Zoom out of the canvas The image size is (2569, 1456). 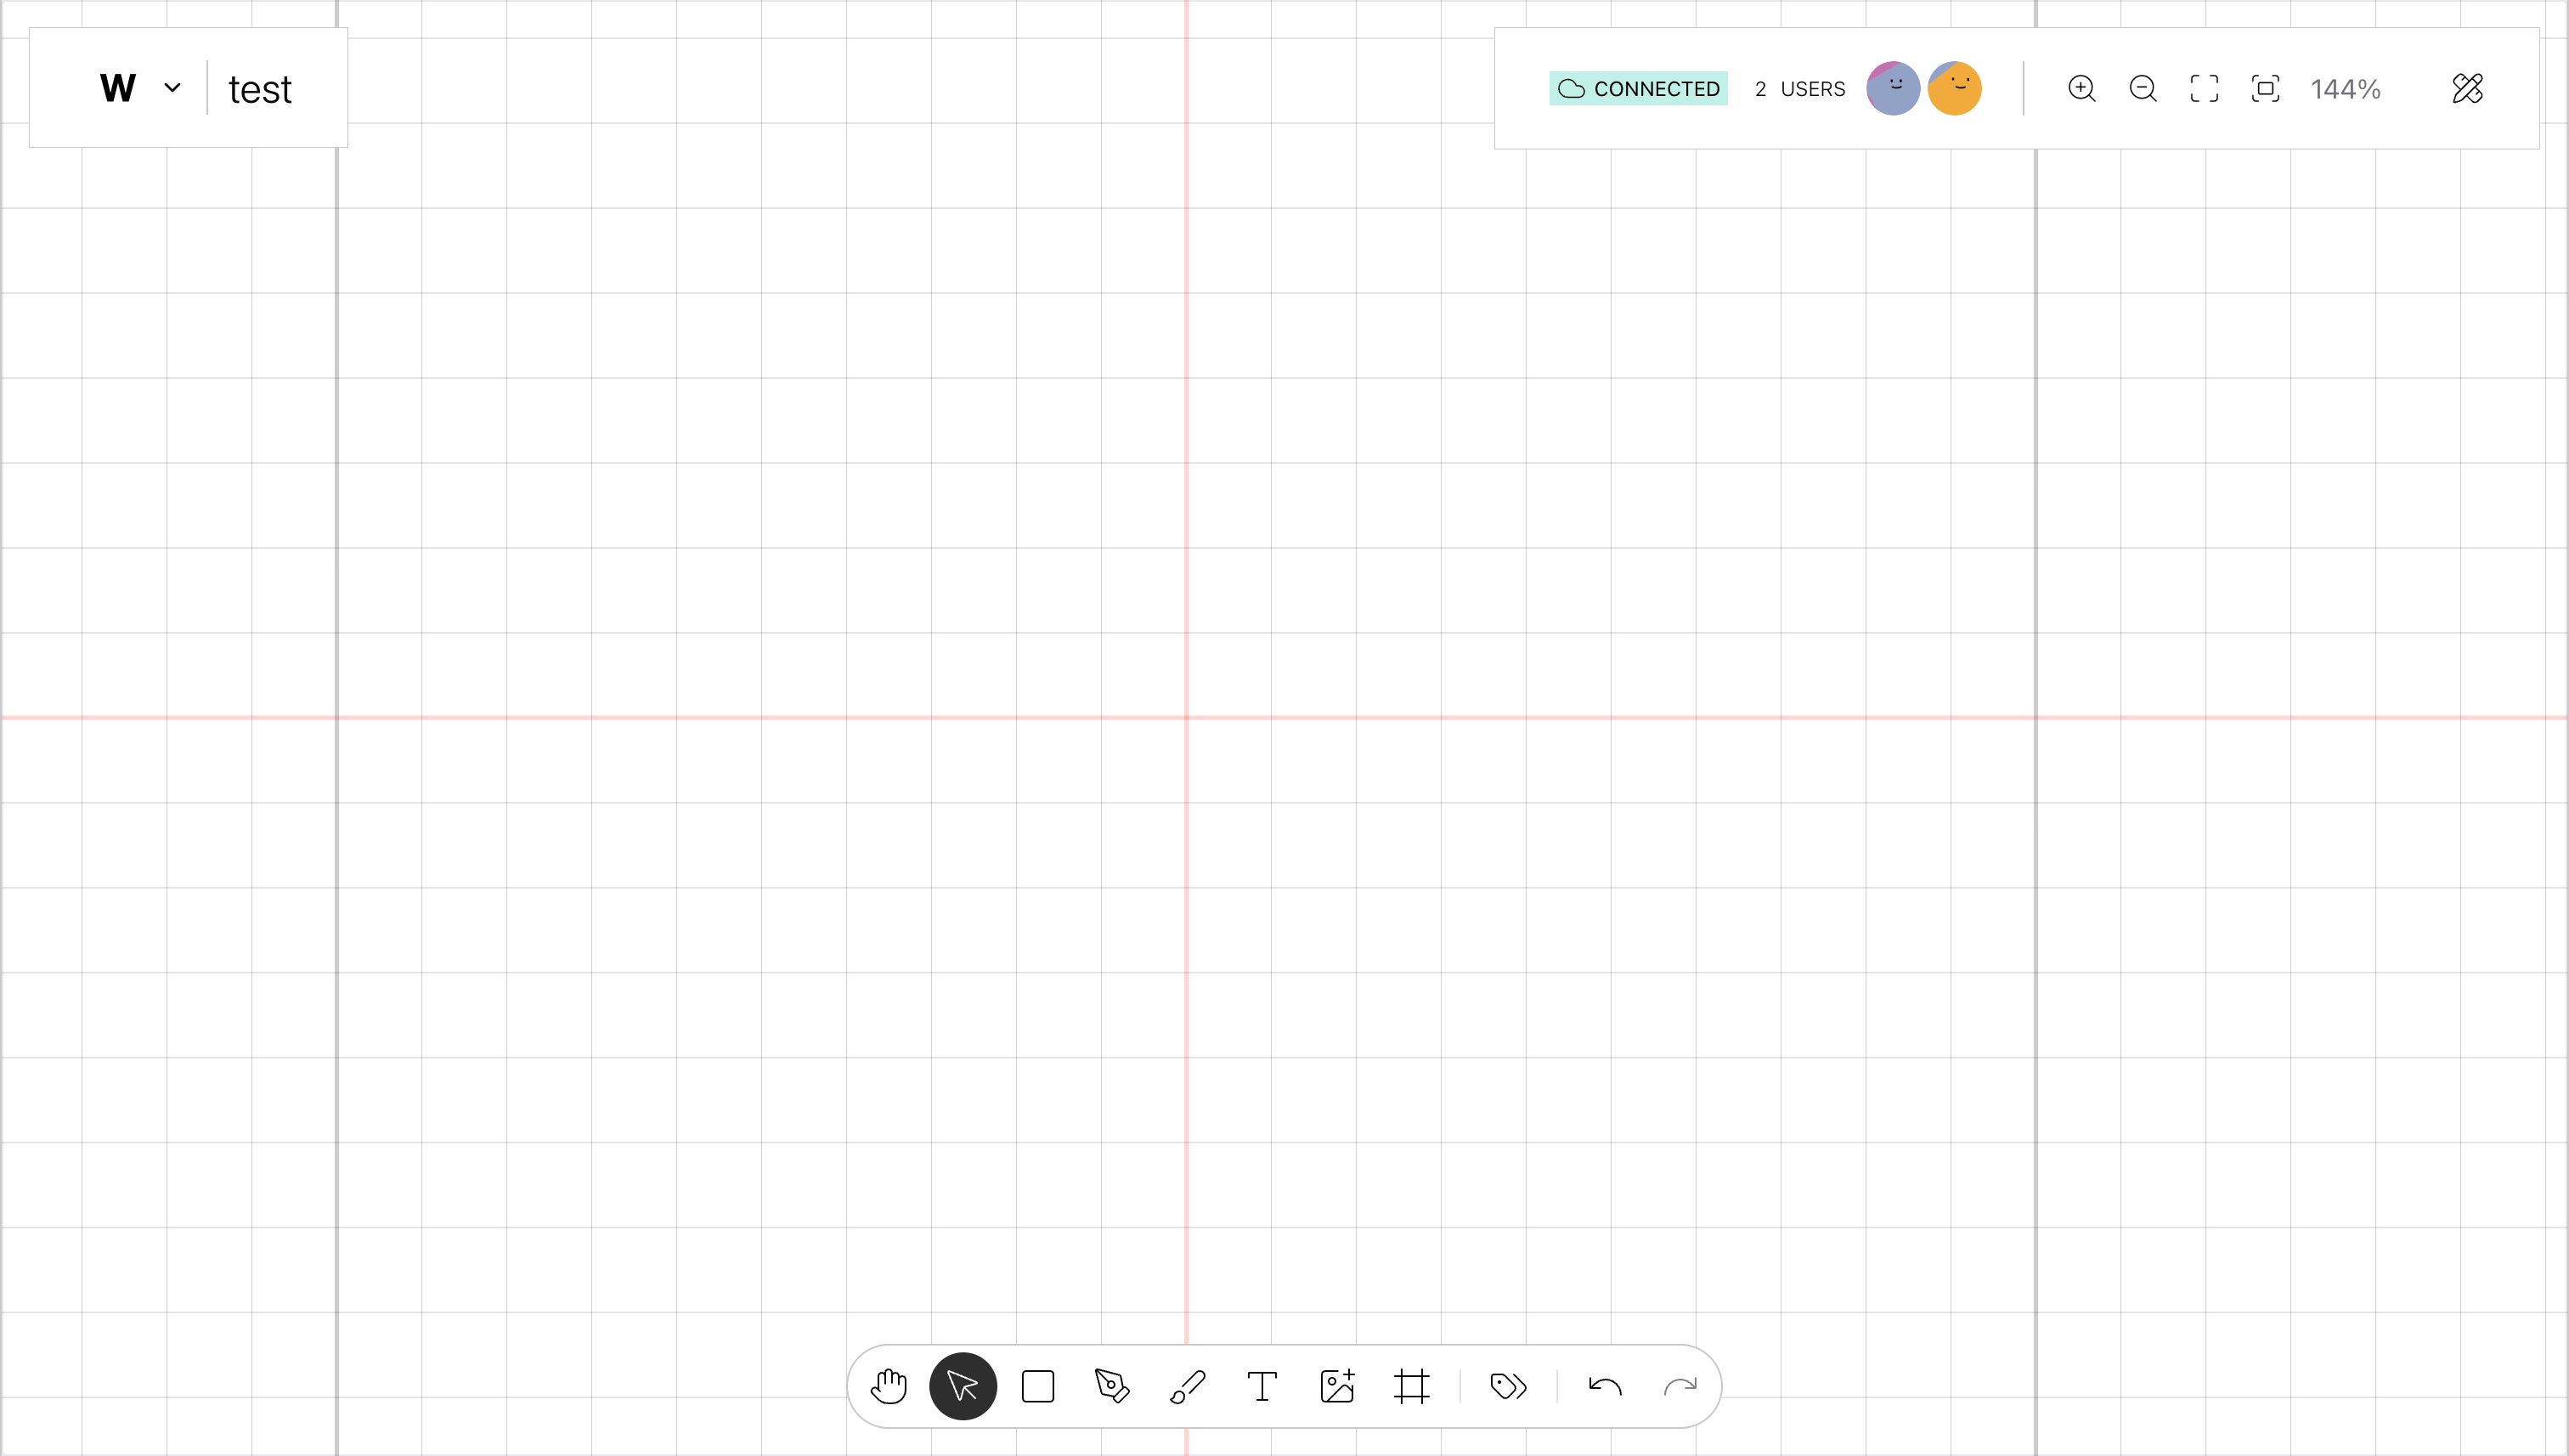(2143, 89)
